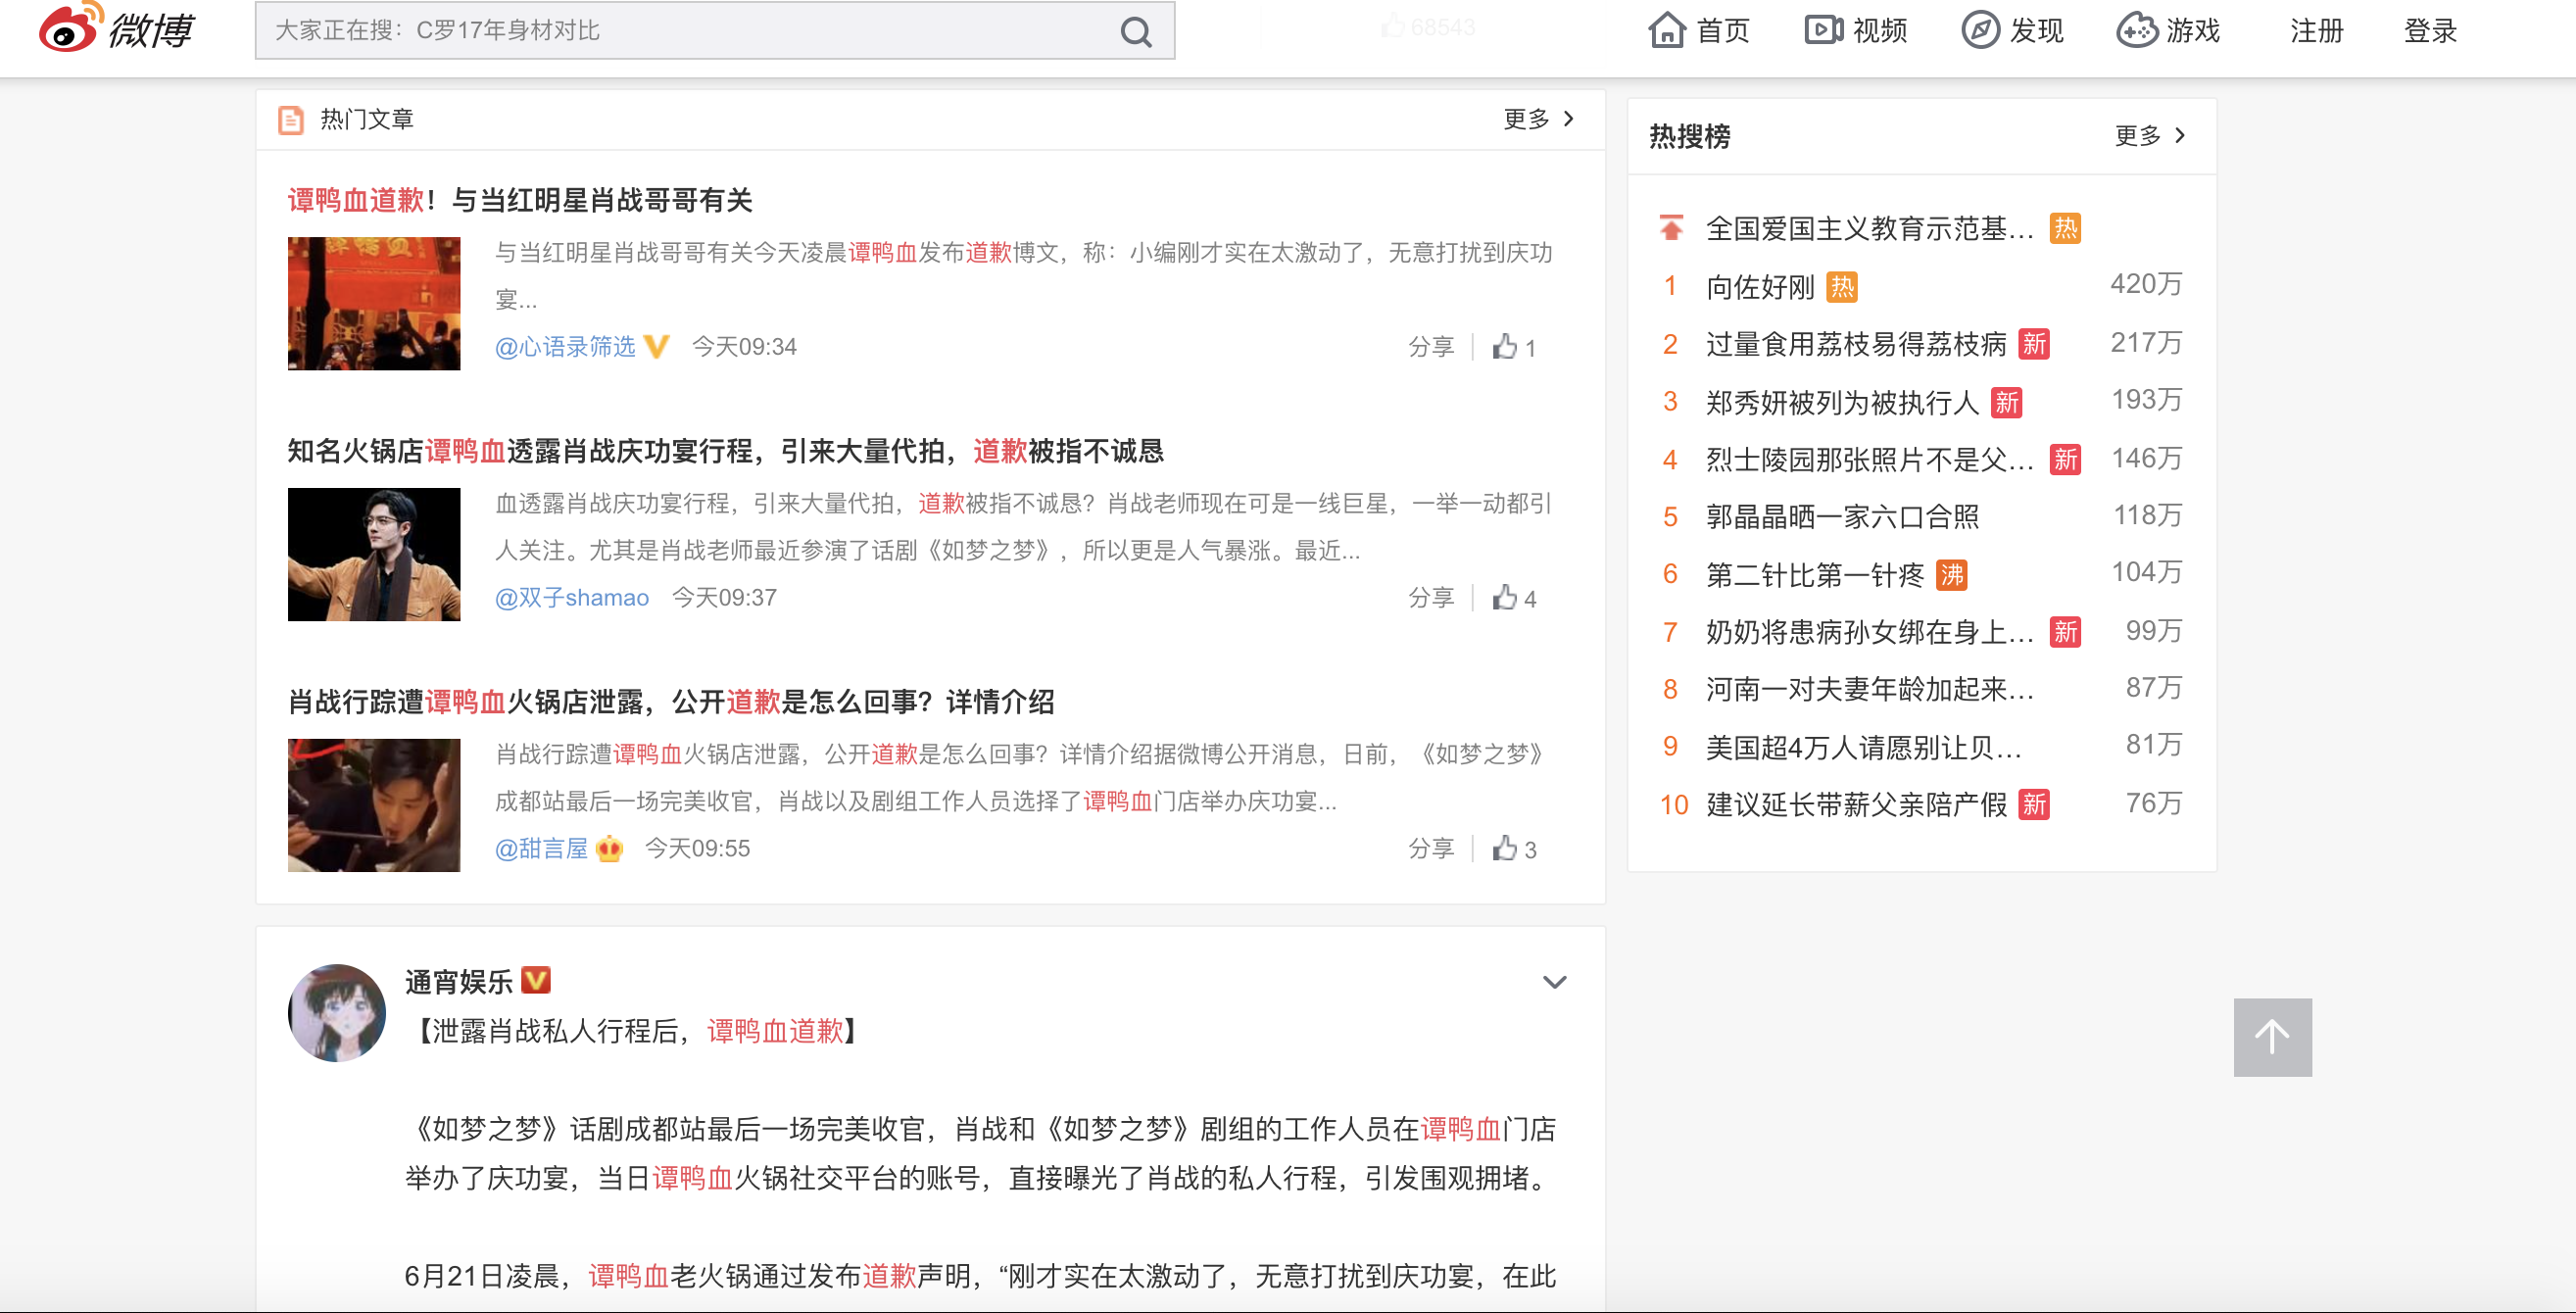Click 谭鸭血道歉 topic in 通宵娱乐 post

click(775, 1031)
